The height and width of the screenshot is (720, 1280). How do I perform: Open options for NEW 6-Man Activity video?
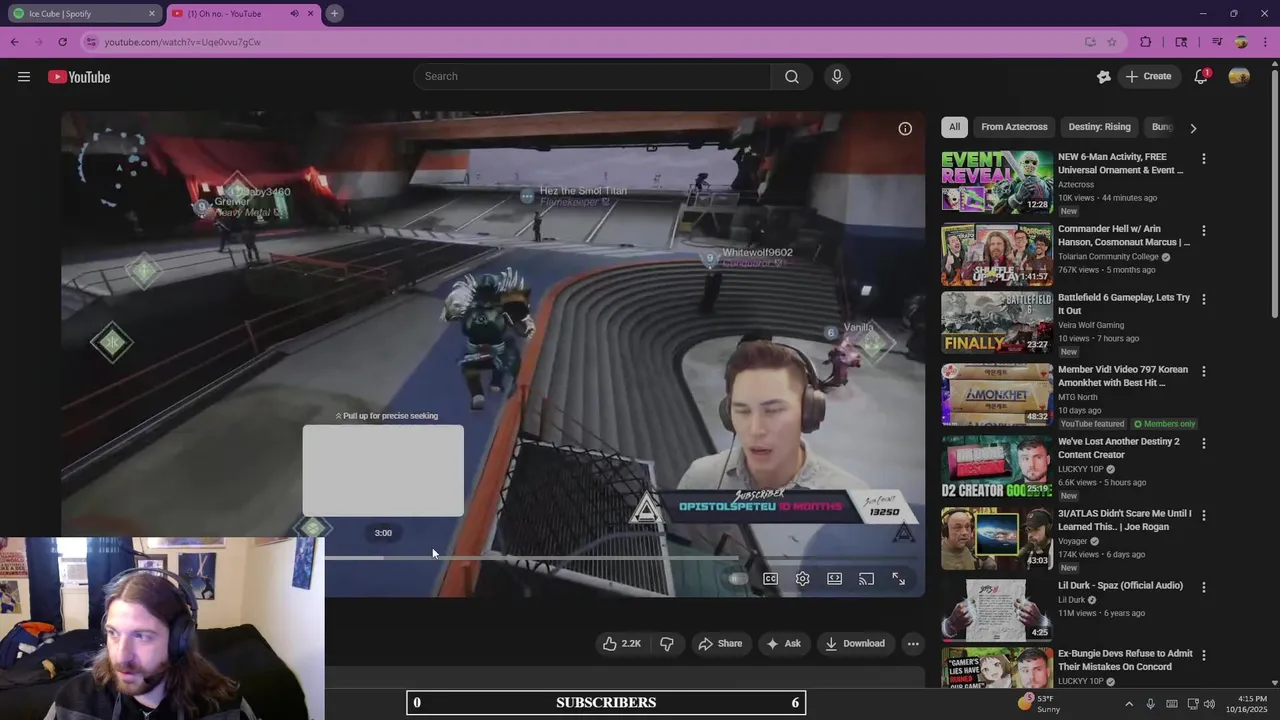(1203, 159)
